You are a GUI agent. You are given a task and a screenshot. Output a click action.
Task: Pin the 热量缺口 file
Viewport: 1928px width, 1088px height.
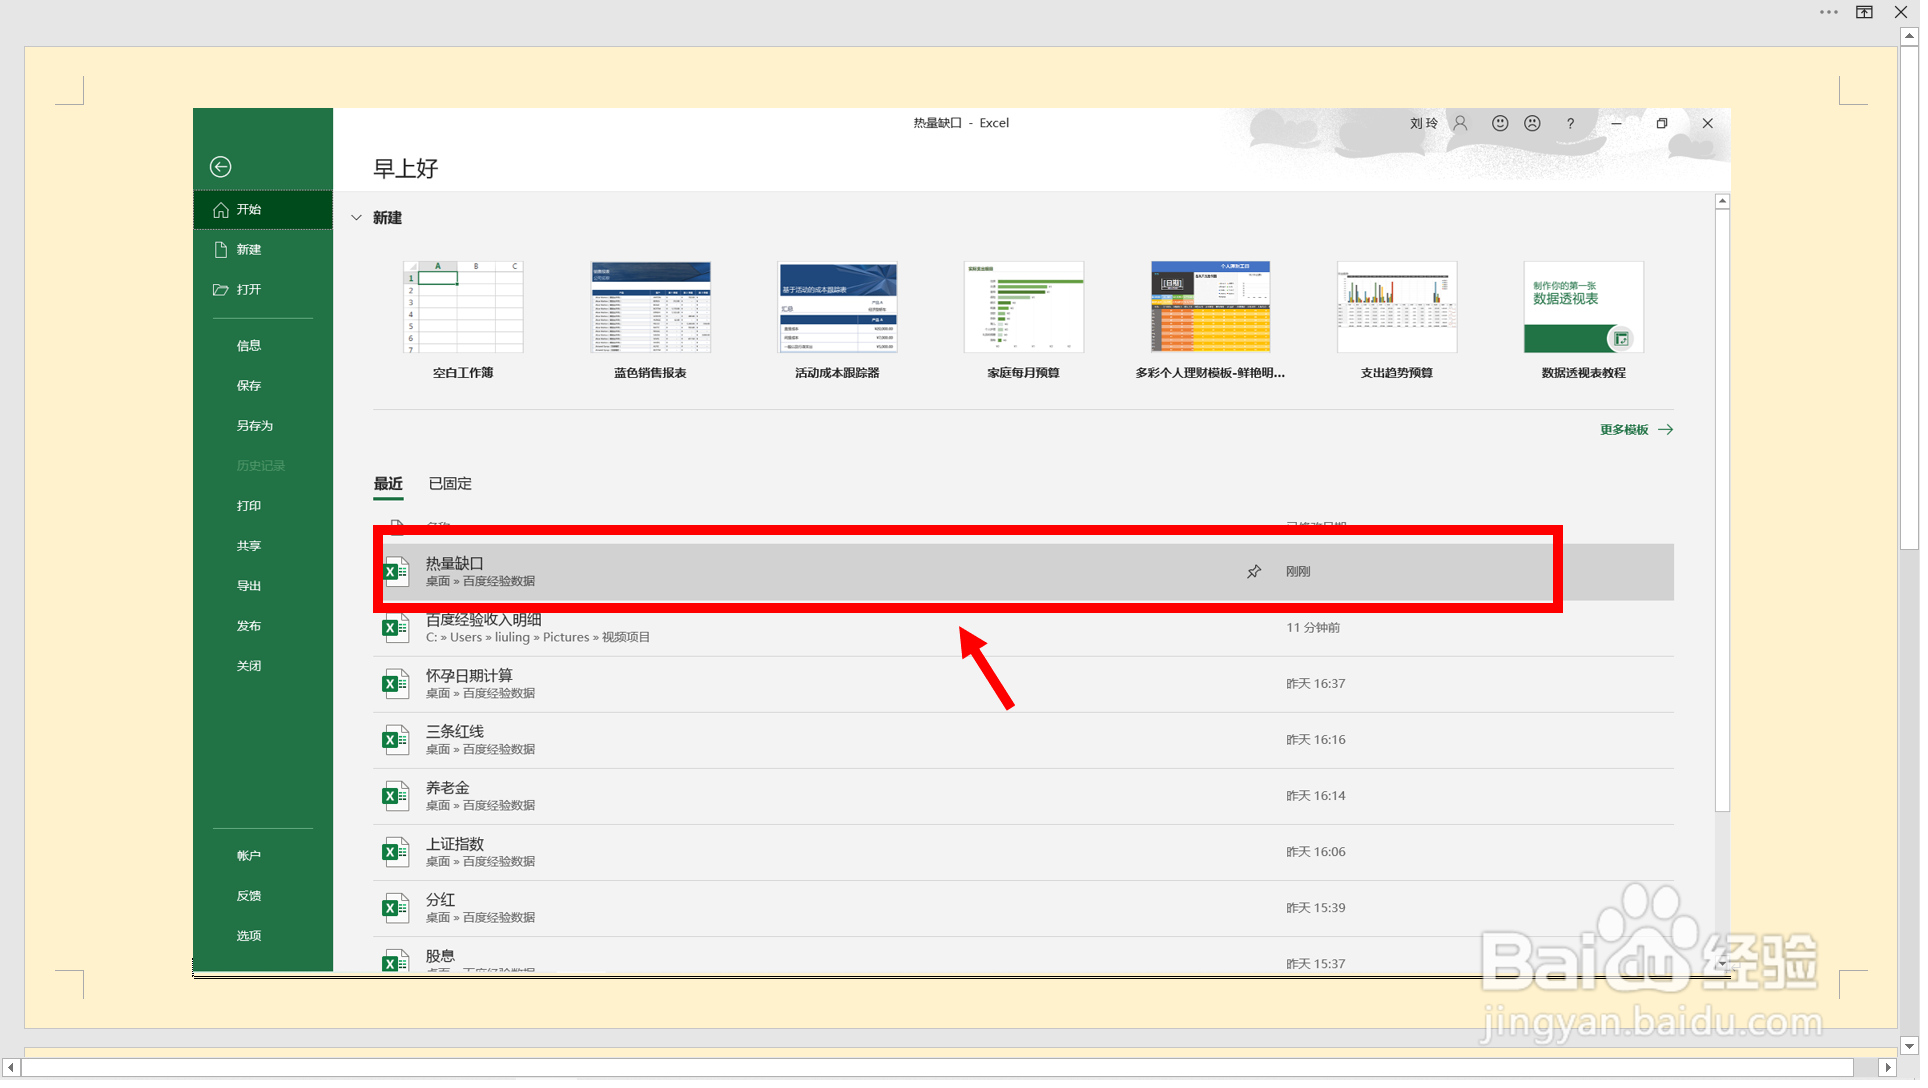1254,572
